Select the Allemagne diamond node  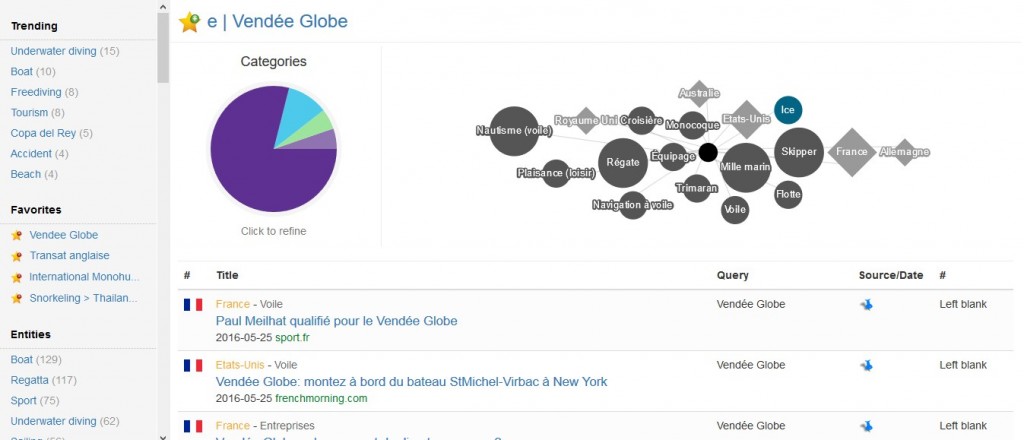904,152
